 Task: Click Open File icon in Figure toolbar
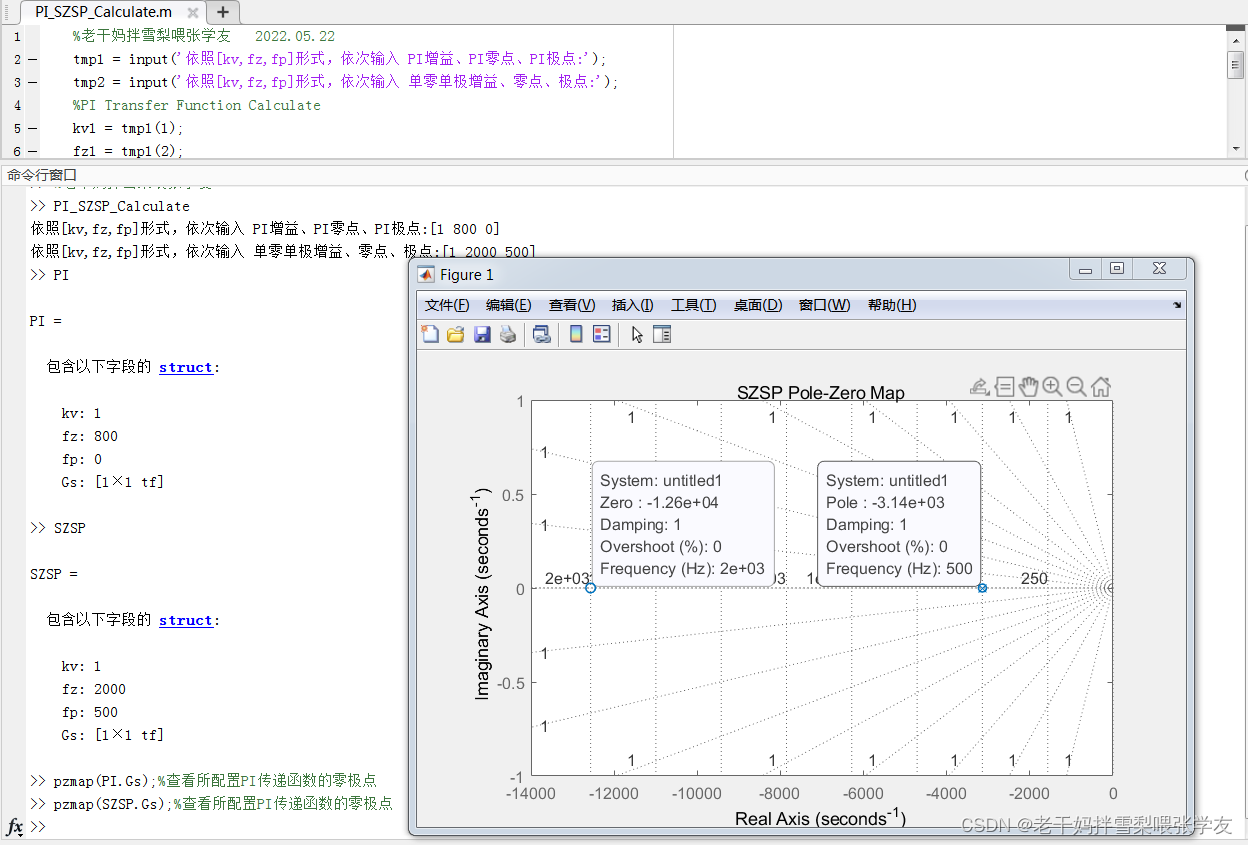[456, 335]
